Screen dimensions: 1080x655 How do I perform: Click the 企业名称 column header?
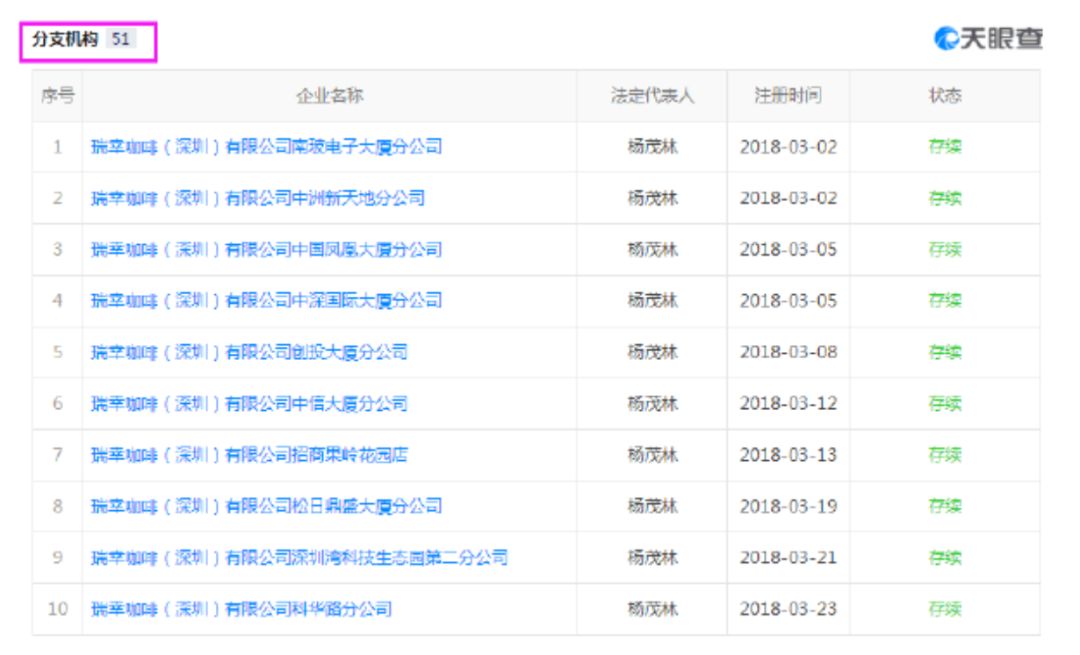click(x=329, y=96)
